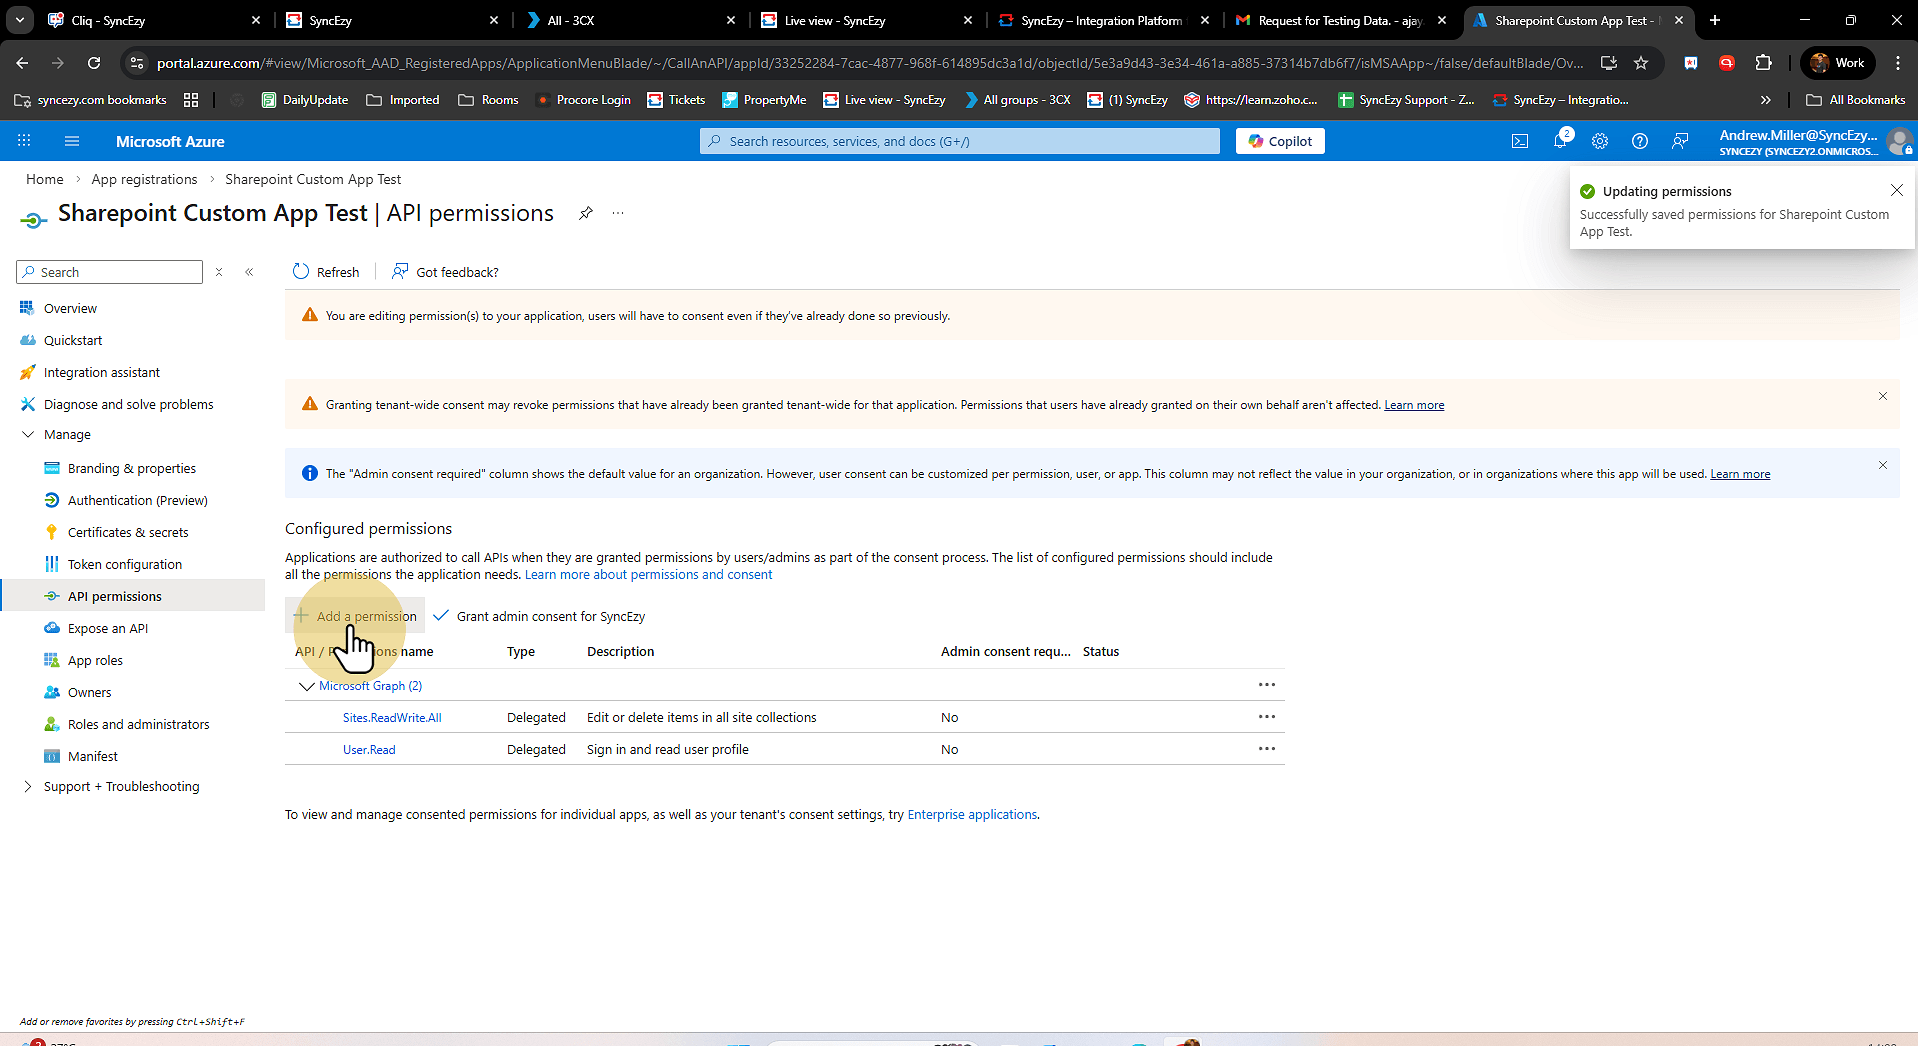Go to Expose an API page
Viewport: 1918px width, 1046px height.
[108, 628]
